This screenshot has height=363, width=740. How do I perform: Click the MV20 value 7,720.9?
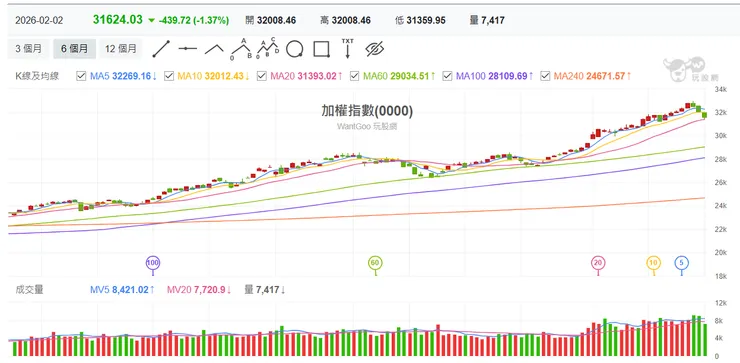coord(209,290)
